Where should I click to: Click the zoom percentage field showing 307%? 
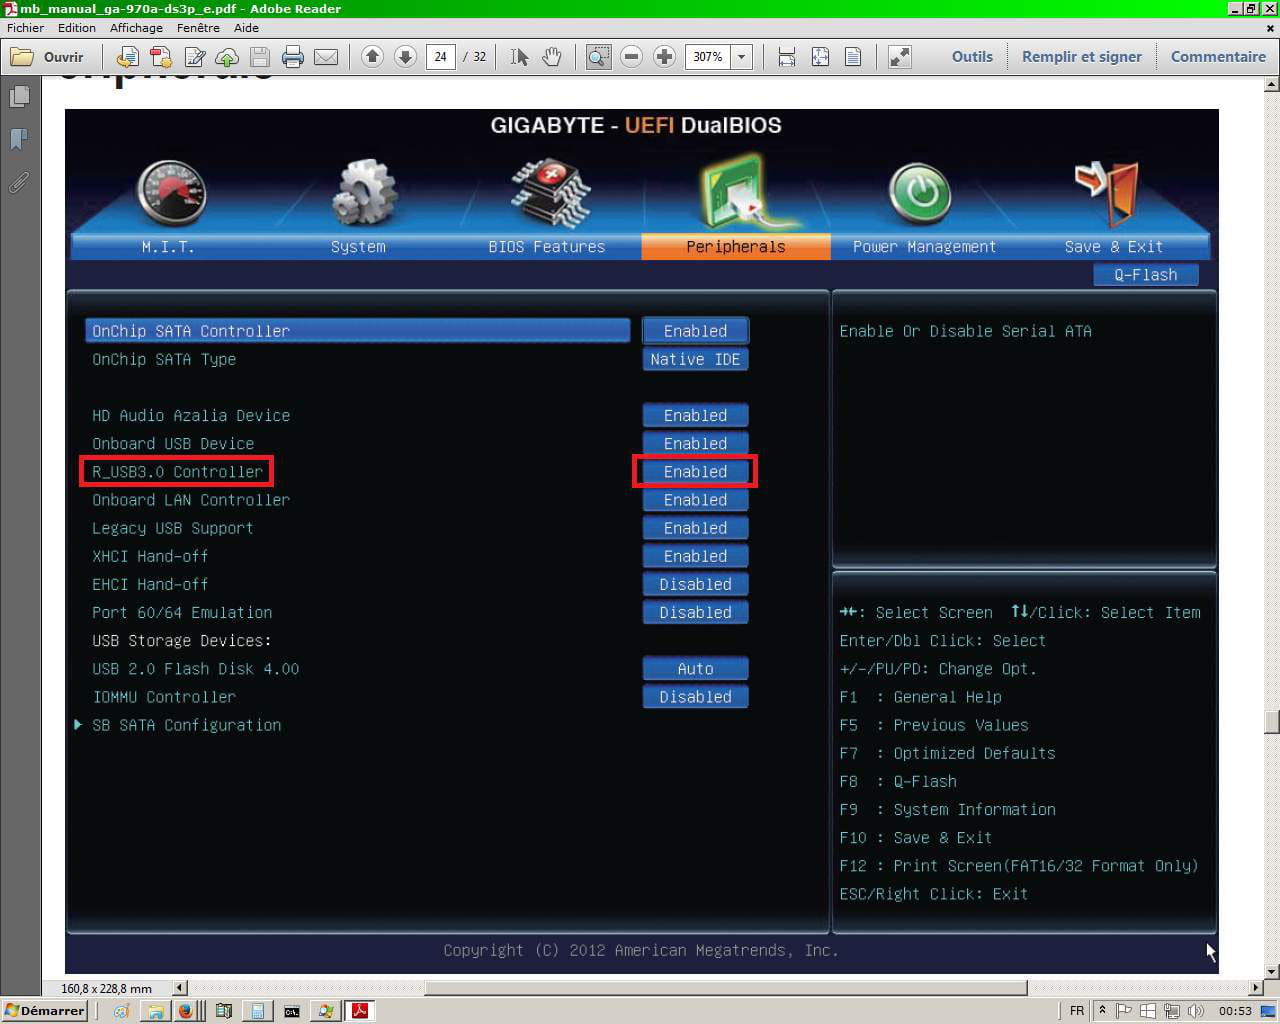tap(709, 57)
